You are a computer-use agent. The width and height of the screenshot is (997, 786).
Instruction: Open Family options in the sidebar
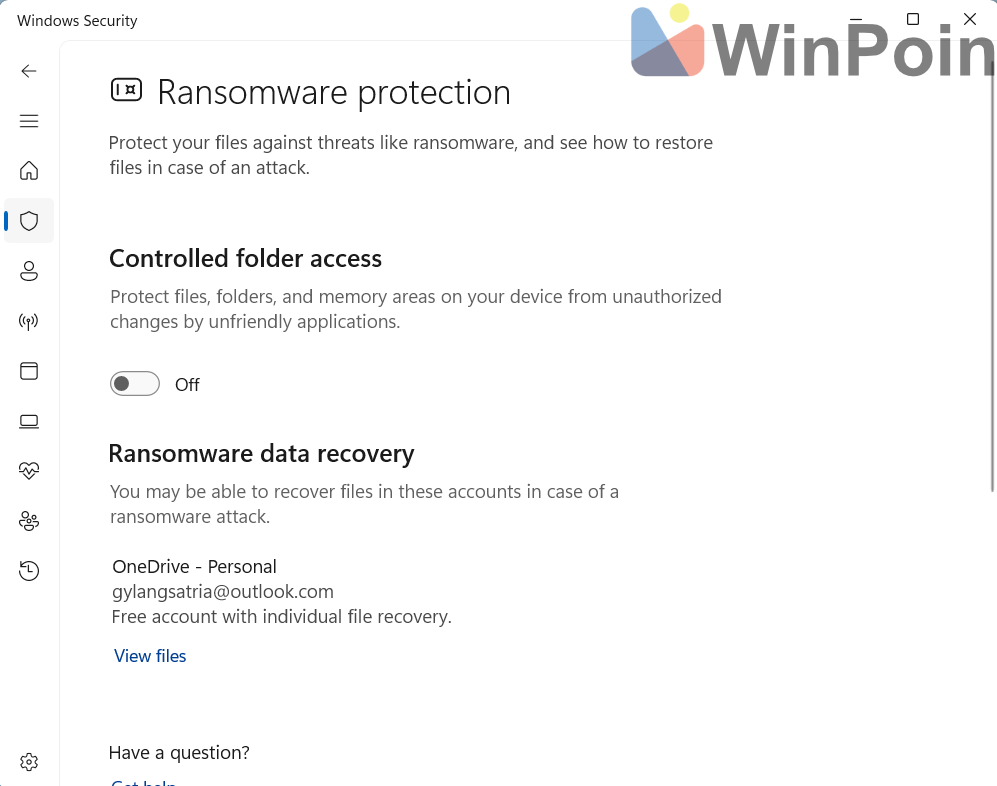click(29, 521)
